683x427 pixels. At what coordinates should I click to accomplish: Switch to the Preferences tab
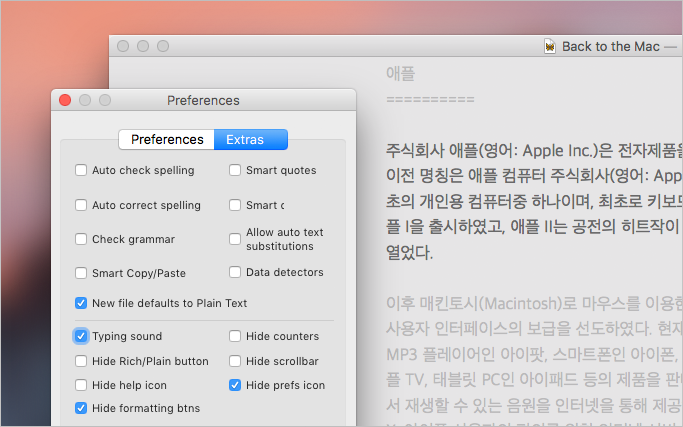[167, 139]
